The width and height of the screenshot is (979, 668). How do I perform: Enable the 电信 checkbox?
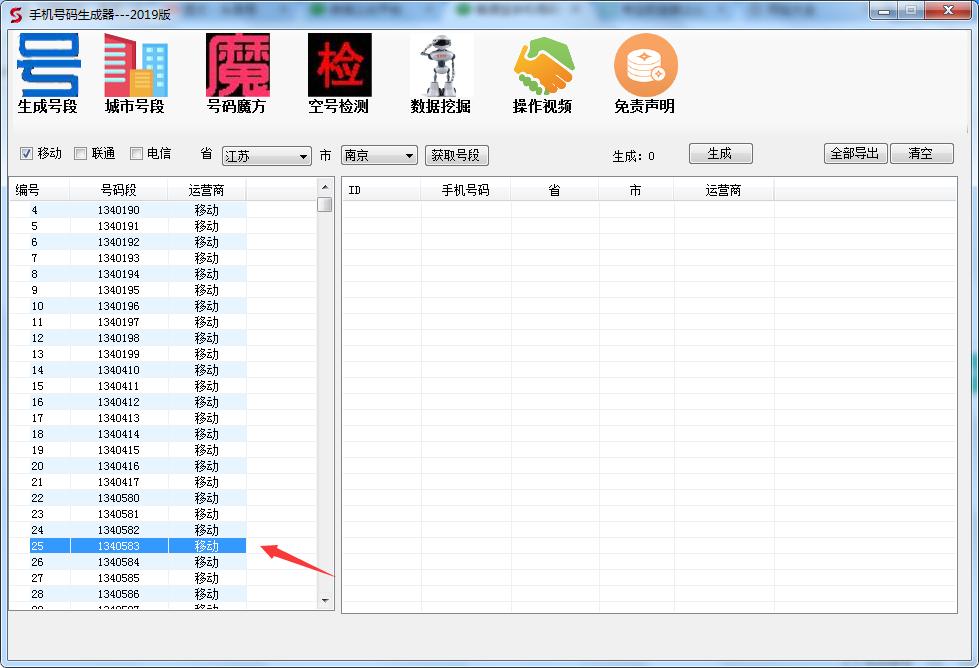pyautogui.click(x=136, y=154)
